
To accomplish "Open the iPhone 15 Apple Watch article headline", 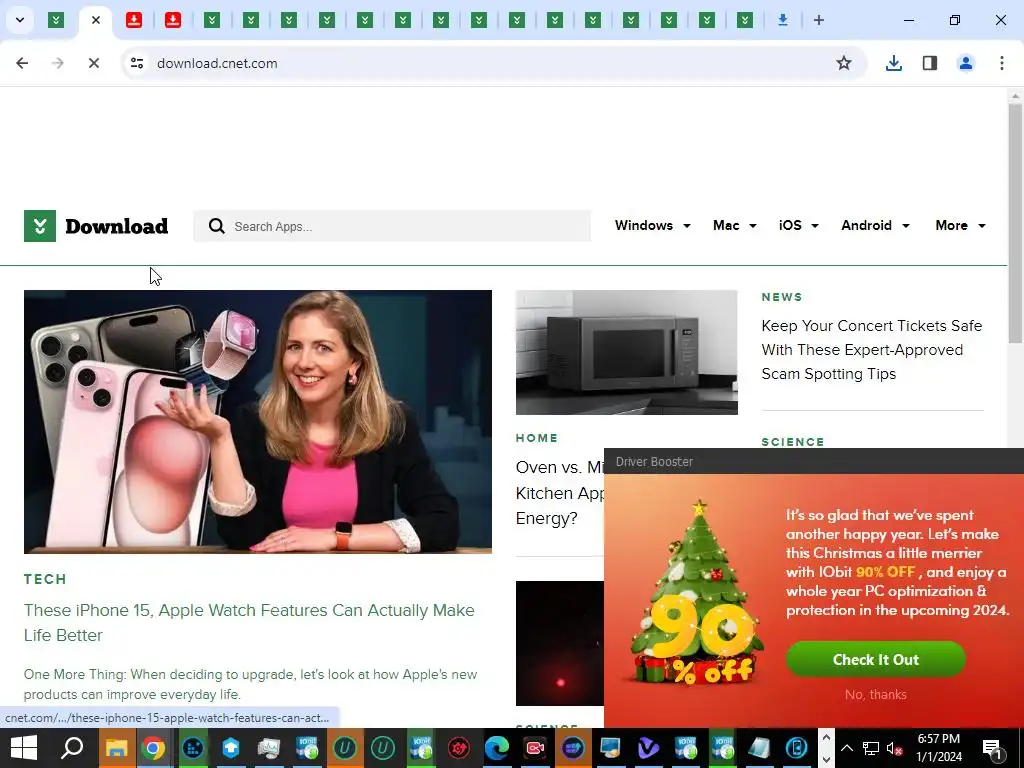I will coord(249,622).
